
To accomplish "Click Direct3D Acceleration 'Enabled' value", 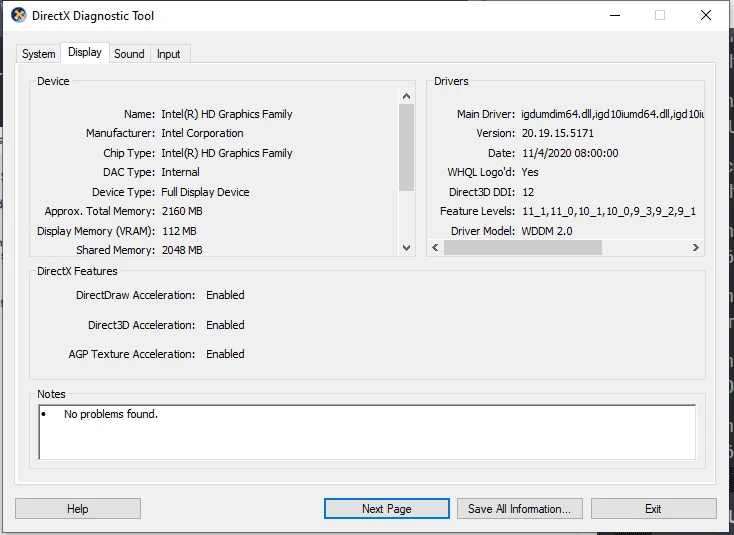I will tap(225, 325).
